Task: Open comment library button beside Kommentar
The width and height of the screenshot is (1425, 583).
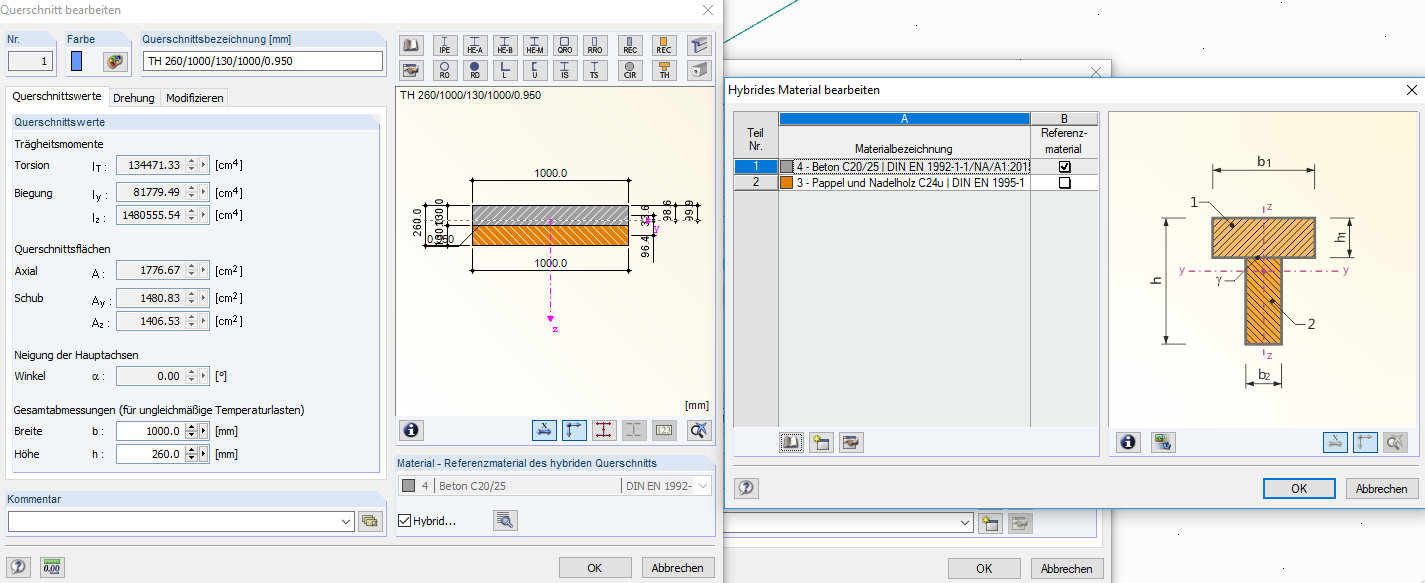Action: 370,521
